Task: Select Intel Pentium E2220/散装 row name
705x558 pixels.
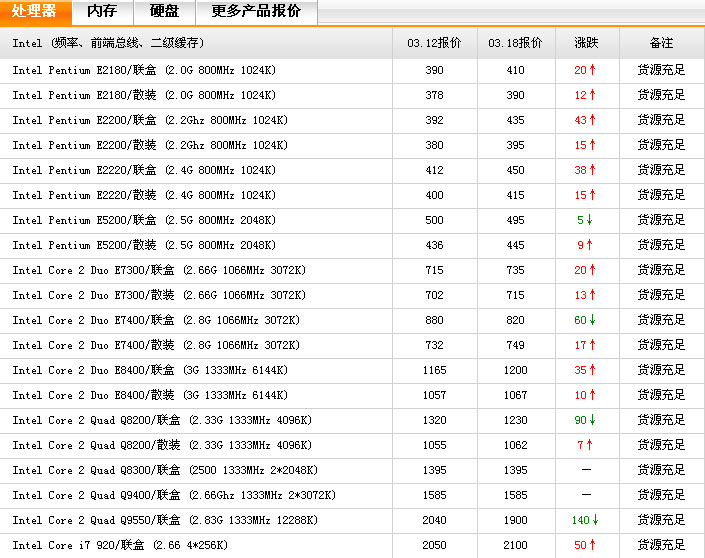Action: point(144,195)
